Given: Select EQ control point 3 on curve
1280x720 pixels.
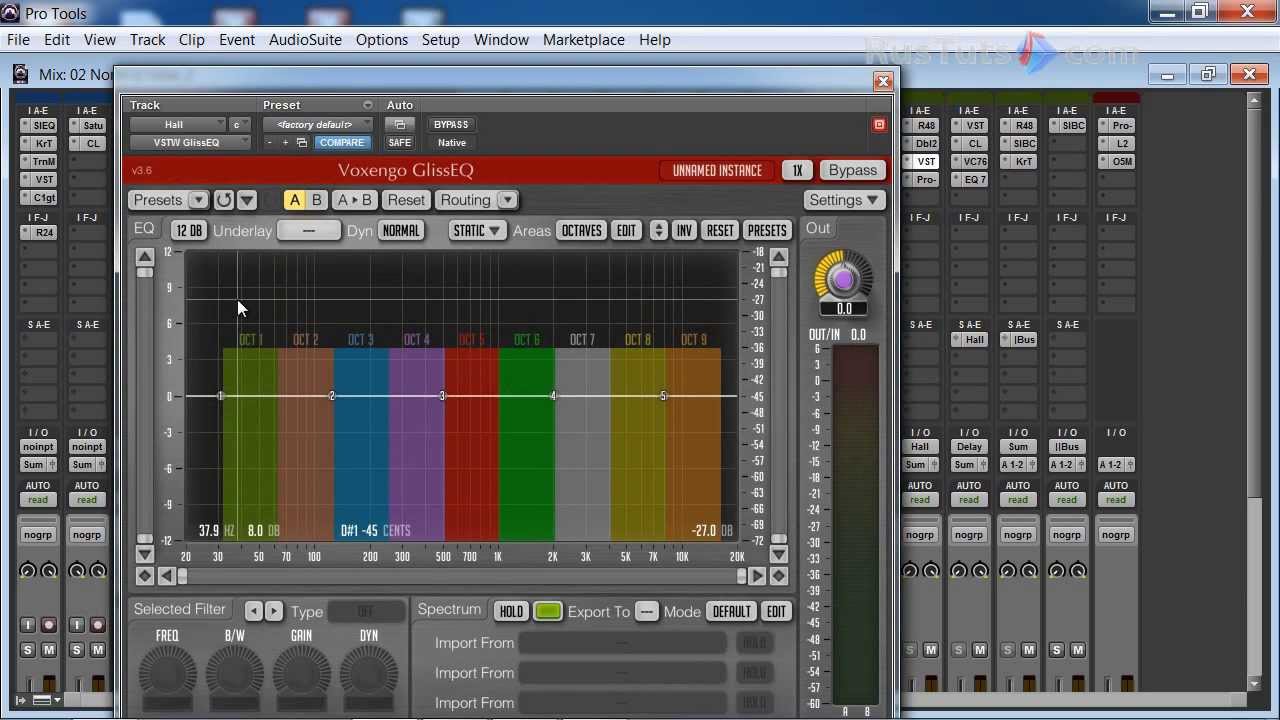Looking at the screenshot, I should [442, 397].
